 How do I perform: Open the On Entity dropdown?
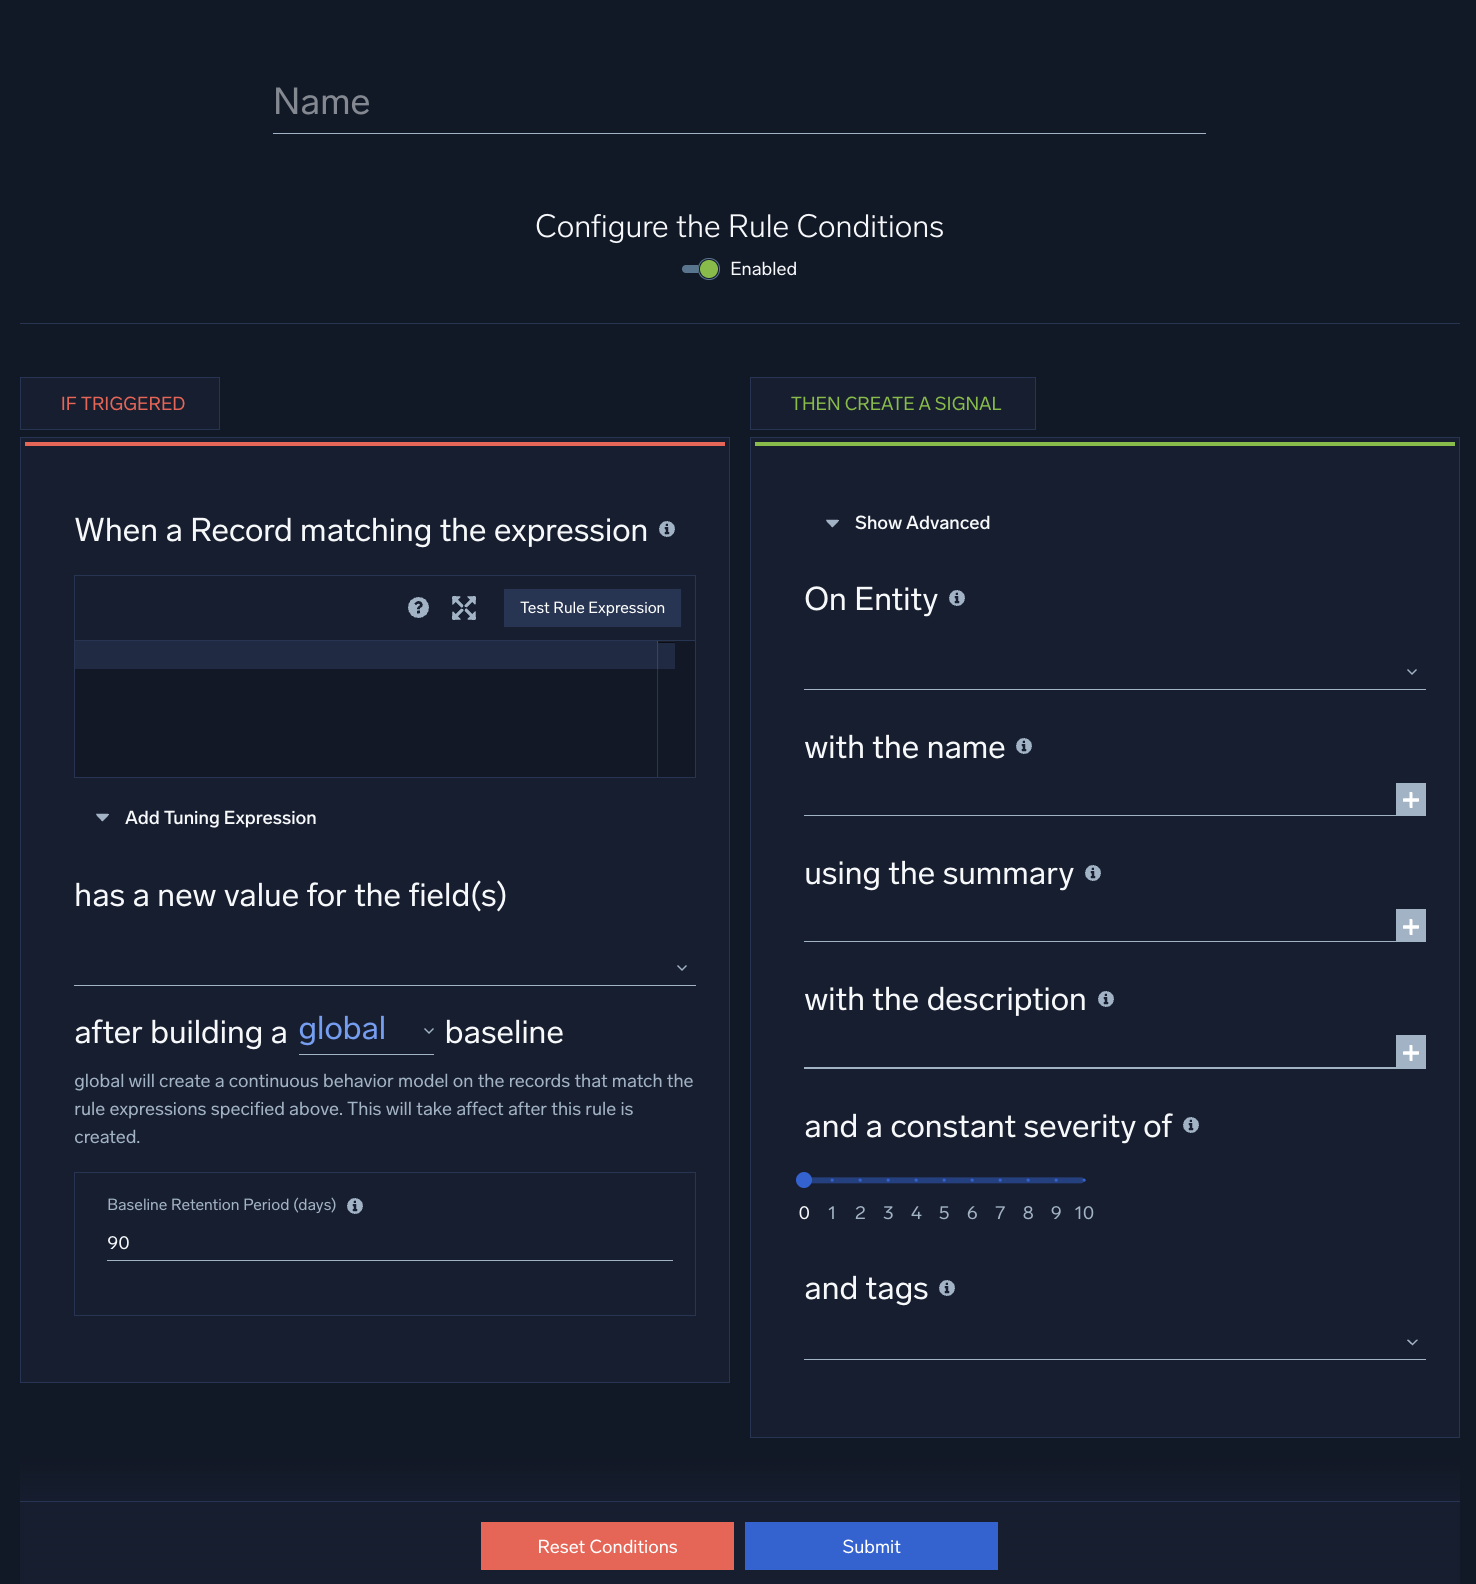coord(1114,671)
